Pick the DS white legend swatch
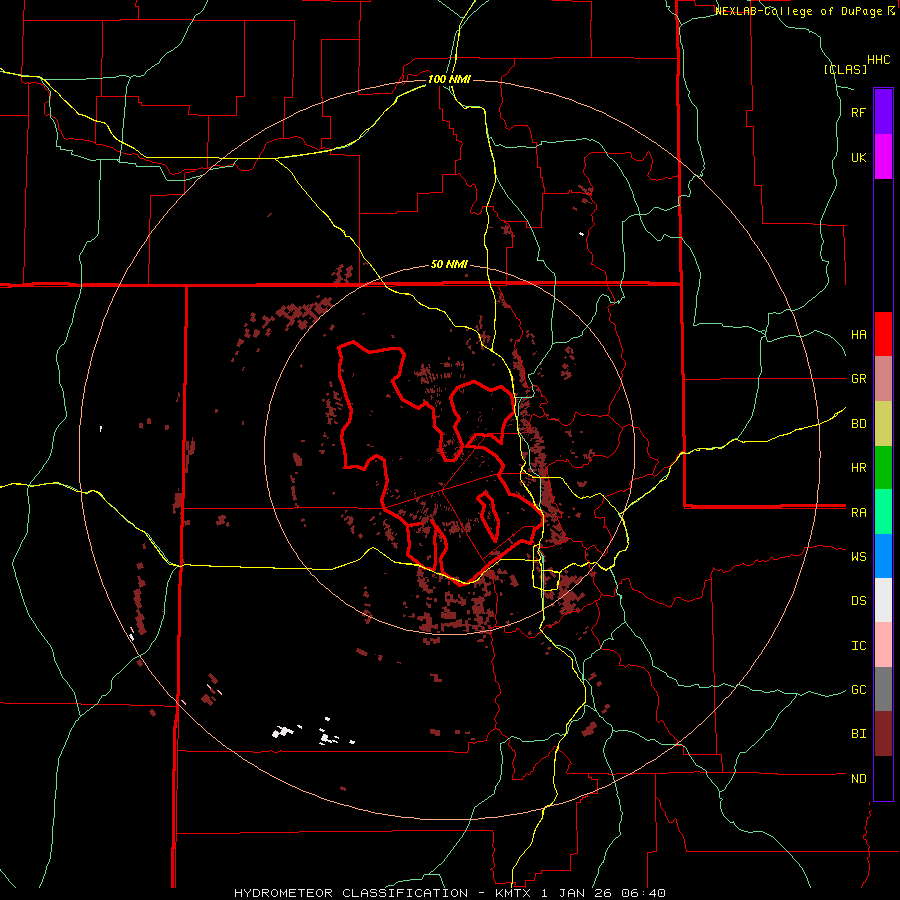This screenshot has height=900, width=900. tap(883, 600)
